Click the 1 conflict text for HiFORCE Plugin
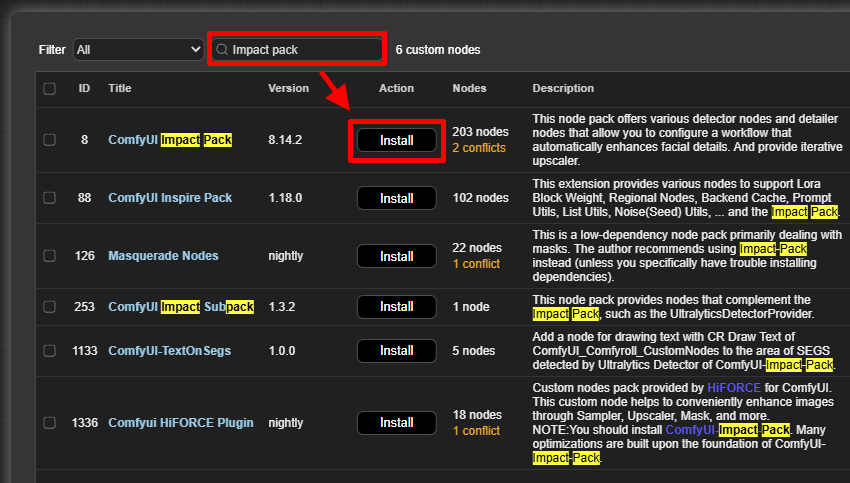 click(x=476, y=431)
